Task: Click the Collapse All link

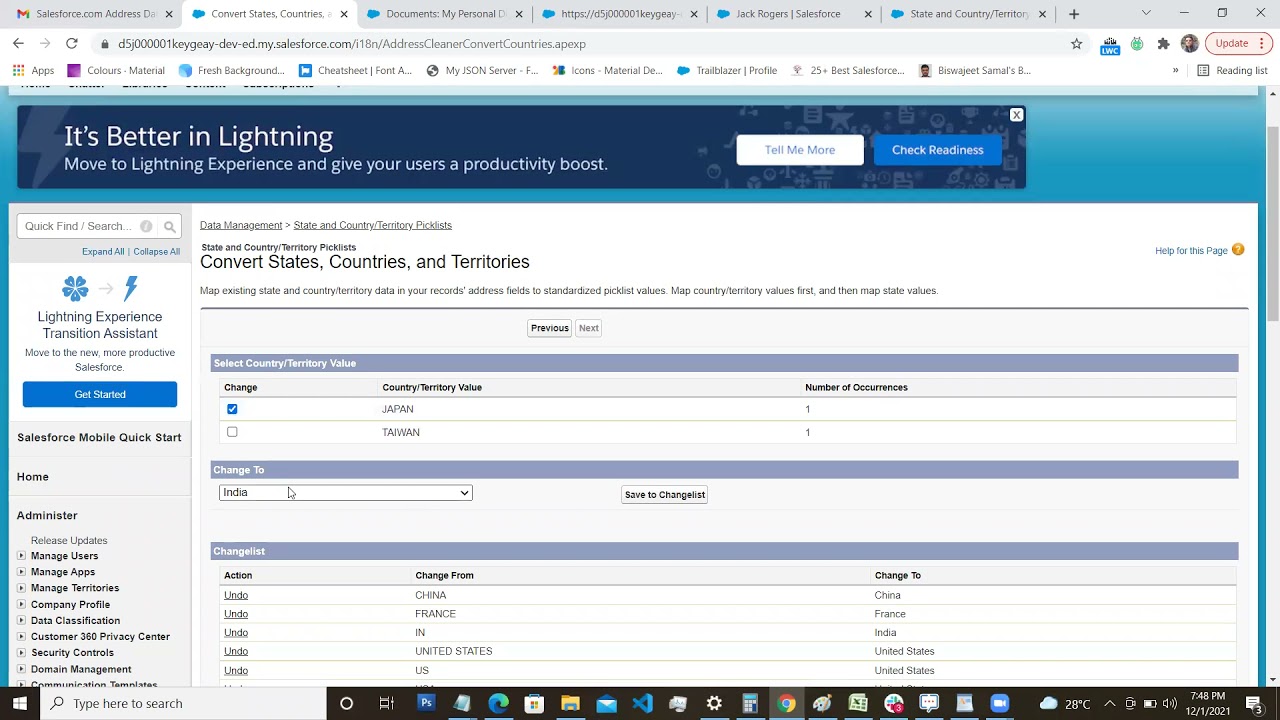Action: [x=157, y=251]
